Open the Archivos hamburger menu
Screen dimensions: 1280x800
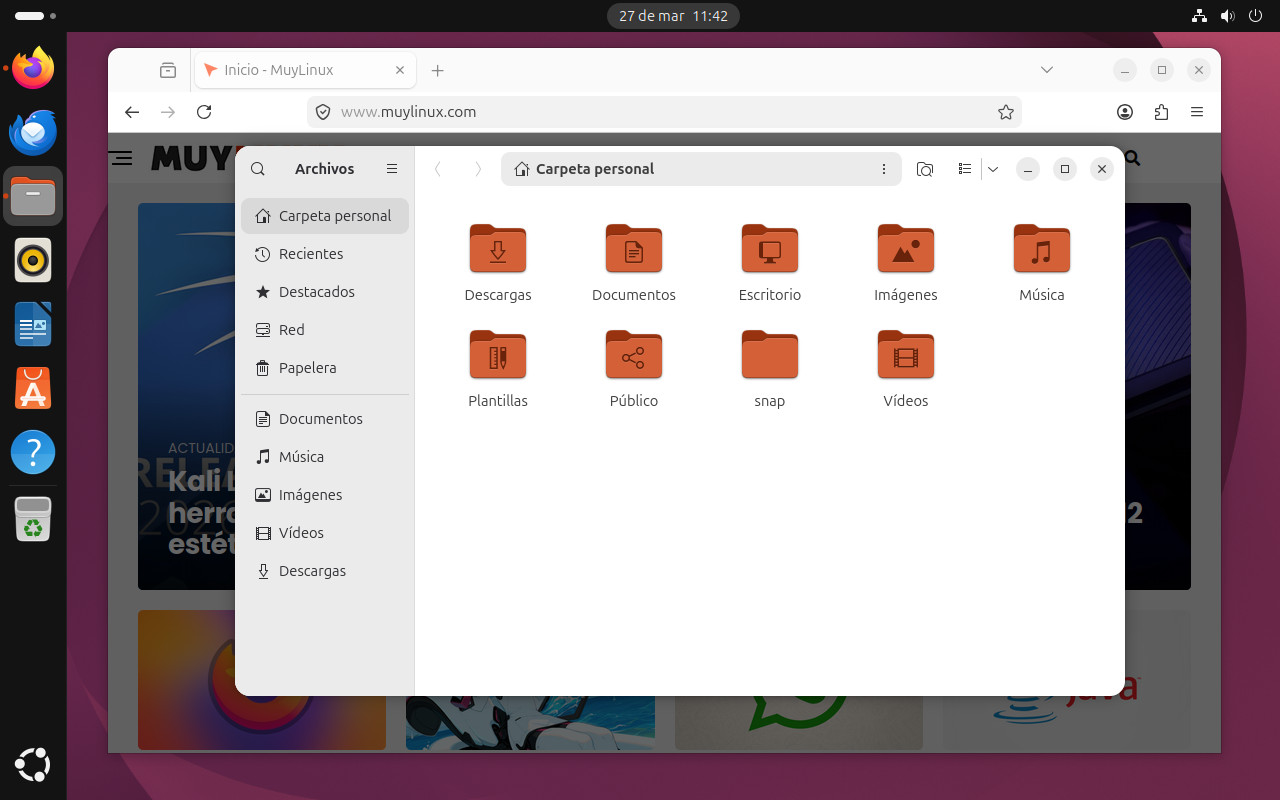[x=391, y=168]
